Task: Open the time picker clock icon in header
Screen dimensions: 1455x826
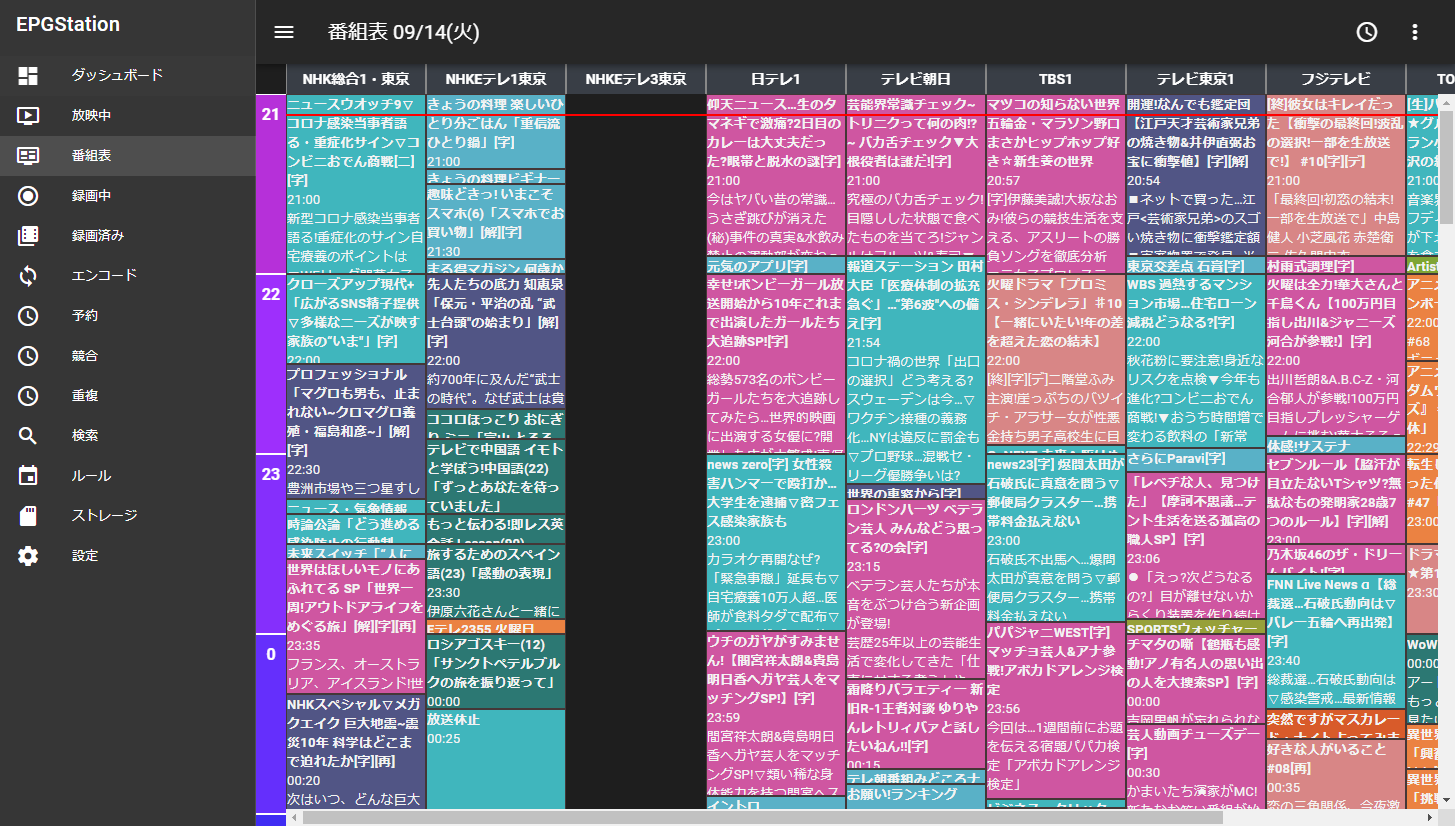Action: click(x=1367, y=32)
